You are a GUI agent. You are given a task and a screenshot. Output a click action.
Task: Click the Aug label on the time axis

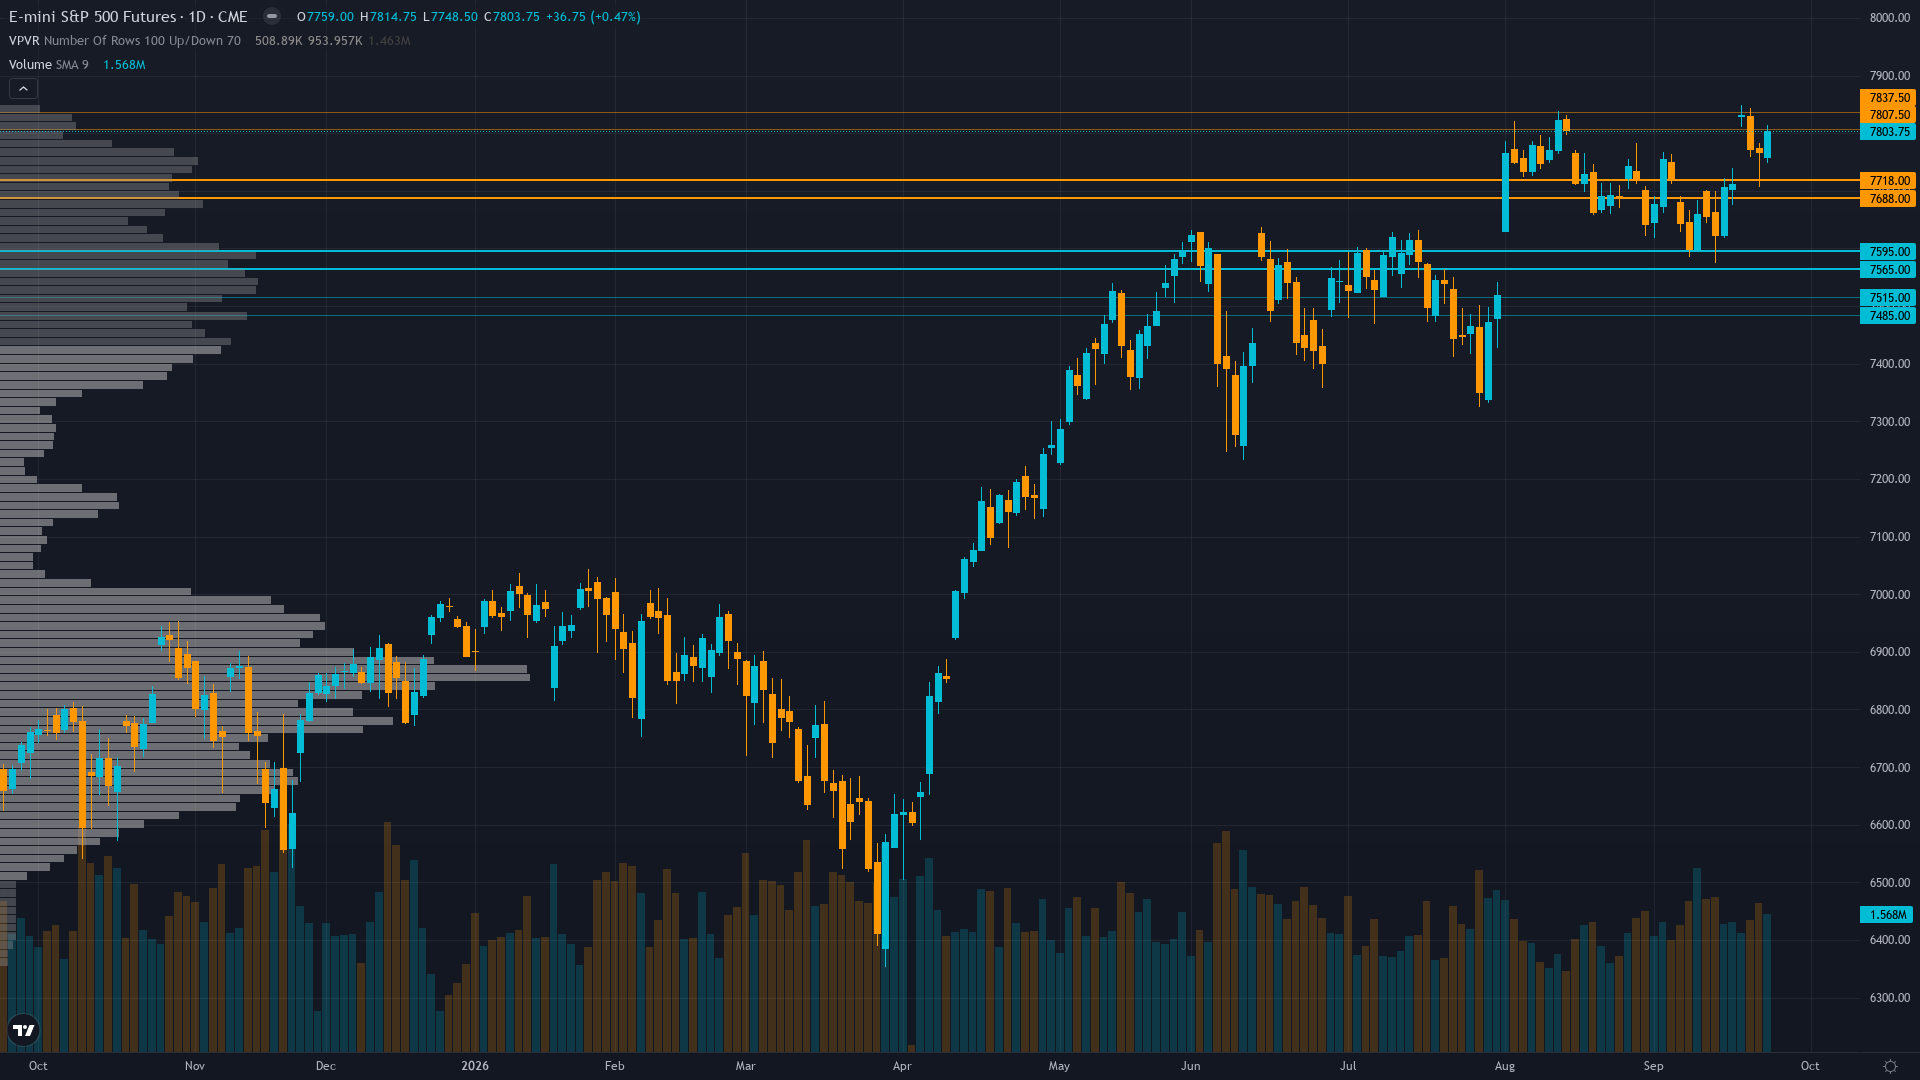(x=1505, y=1066)
